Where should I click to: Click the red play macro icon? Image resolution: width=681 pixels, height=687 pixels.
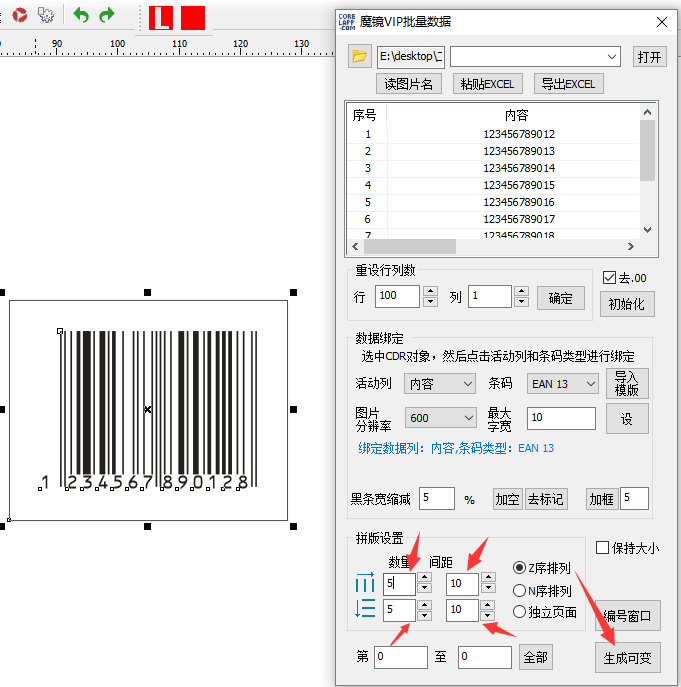pos(20,15)
